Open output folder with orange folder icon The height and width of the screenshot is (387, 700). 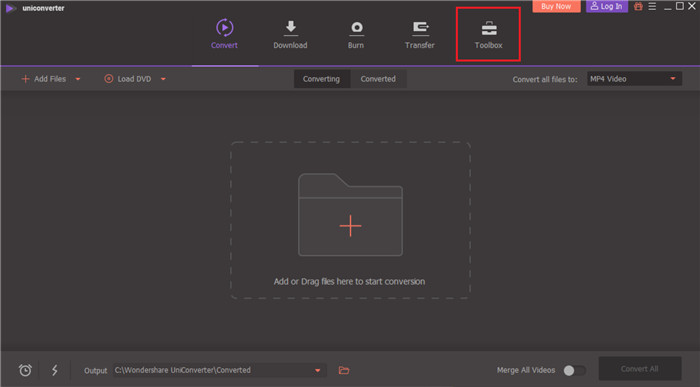[x=344, y=370]
